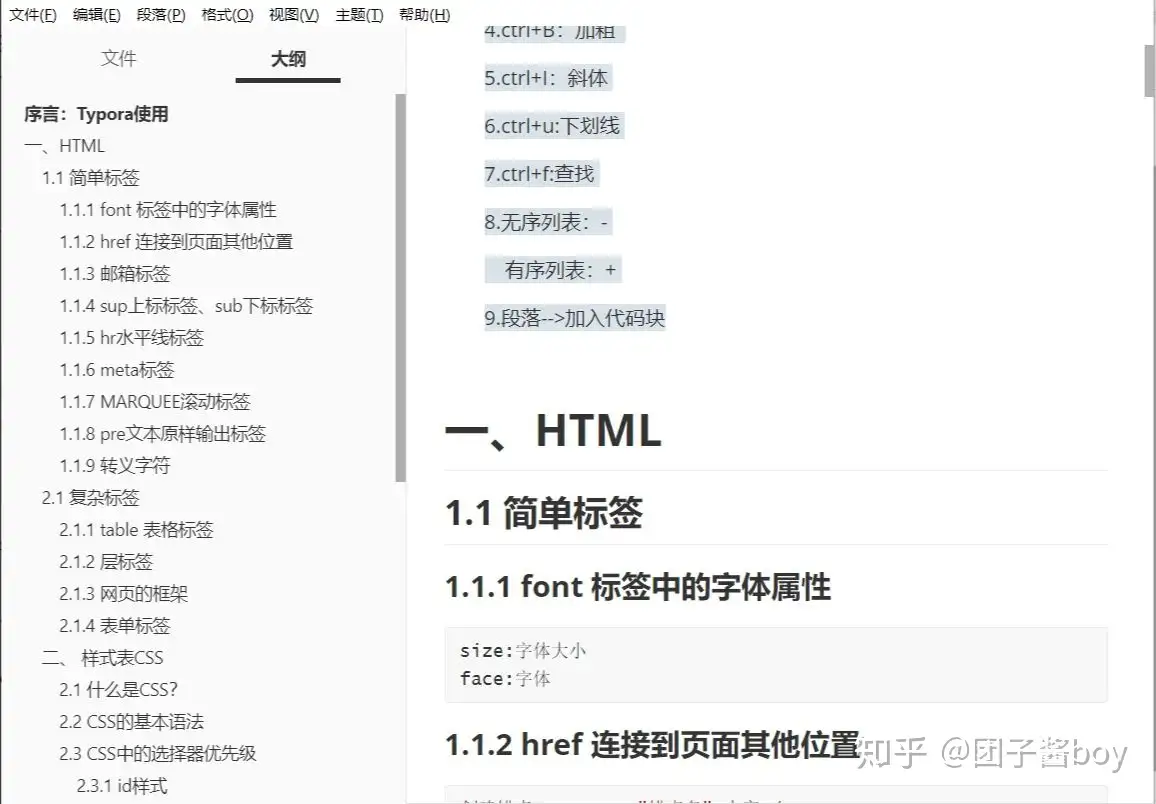Switch to the 文件 sidebar tab
1156x804 pixels.
[120, 59]
